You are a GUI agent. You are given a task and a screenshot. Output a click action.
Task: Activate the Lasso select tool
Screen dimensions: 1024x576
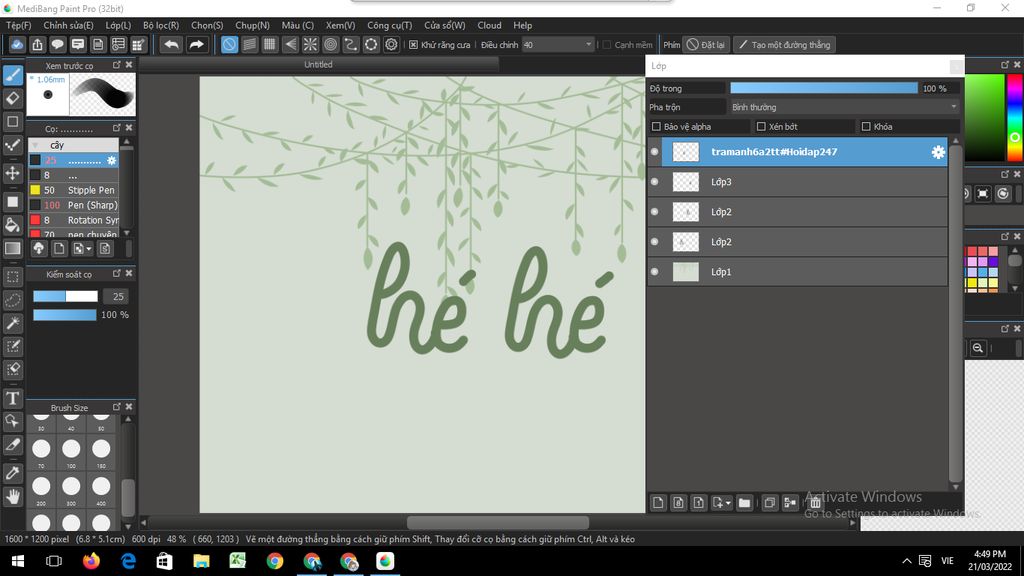(13, 300)
